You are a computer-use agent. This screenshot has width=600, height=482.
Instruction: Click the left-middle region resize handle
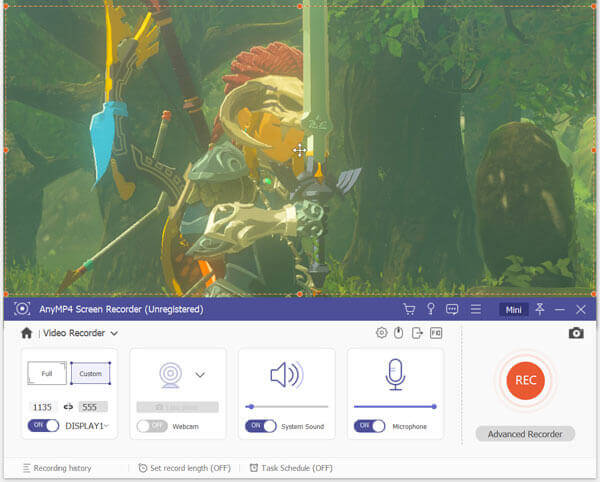pos(6,150)
